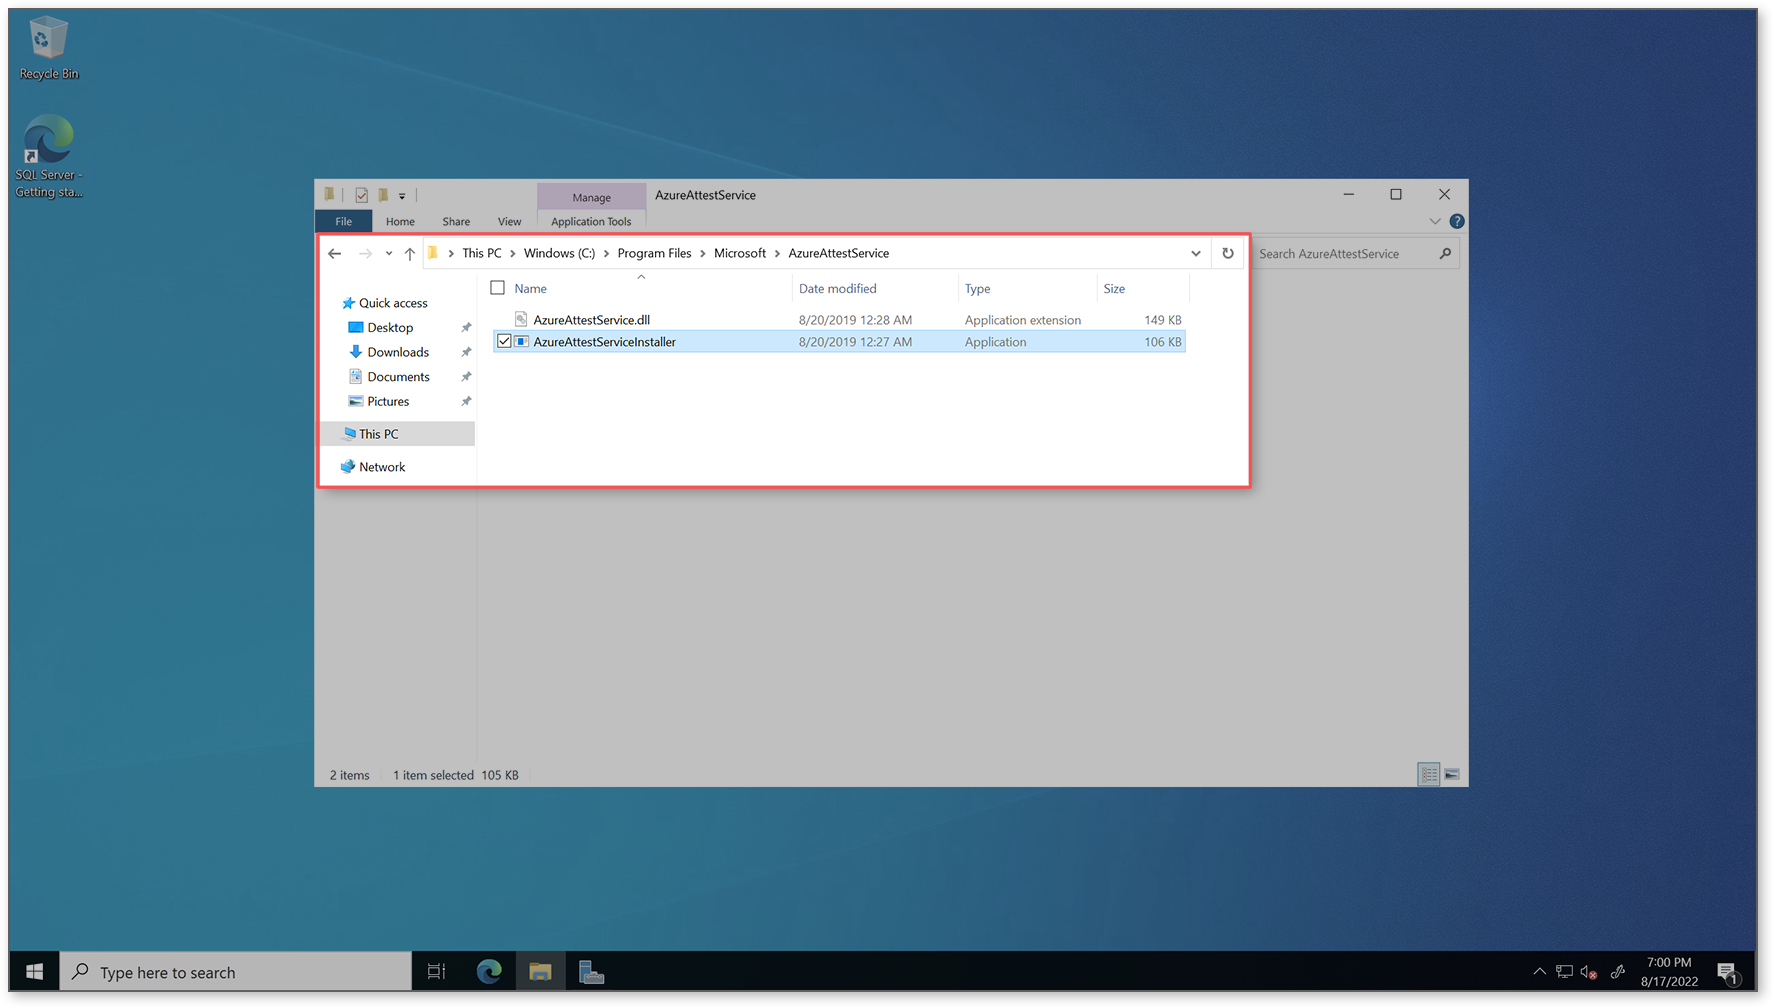
Task: Open the Help question mark icon
Action: (1457, 221)
